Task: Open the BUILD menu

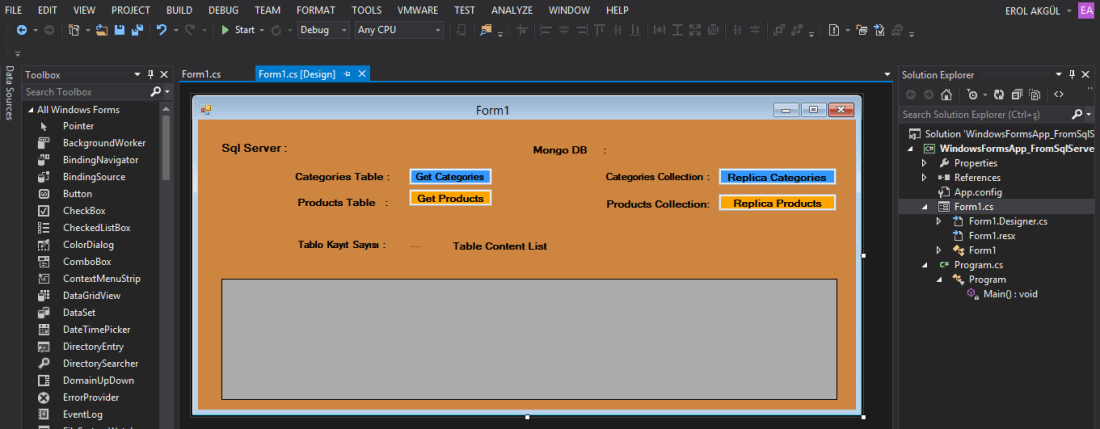Action: click(179, 9)
